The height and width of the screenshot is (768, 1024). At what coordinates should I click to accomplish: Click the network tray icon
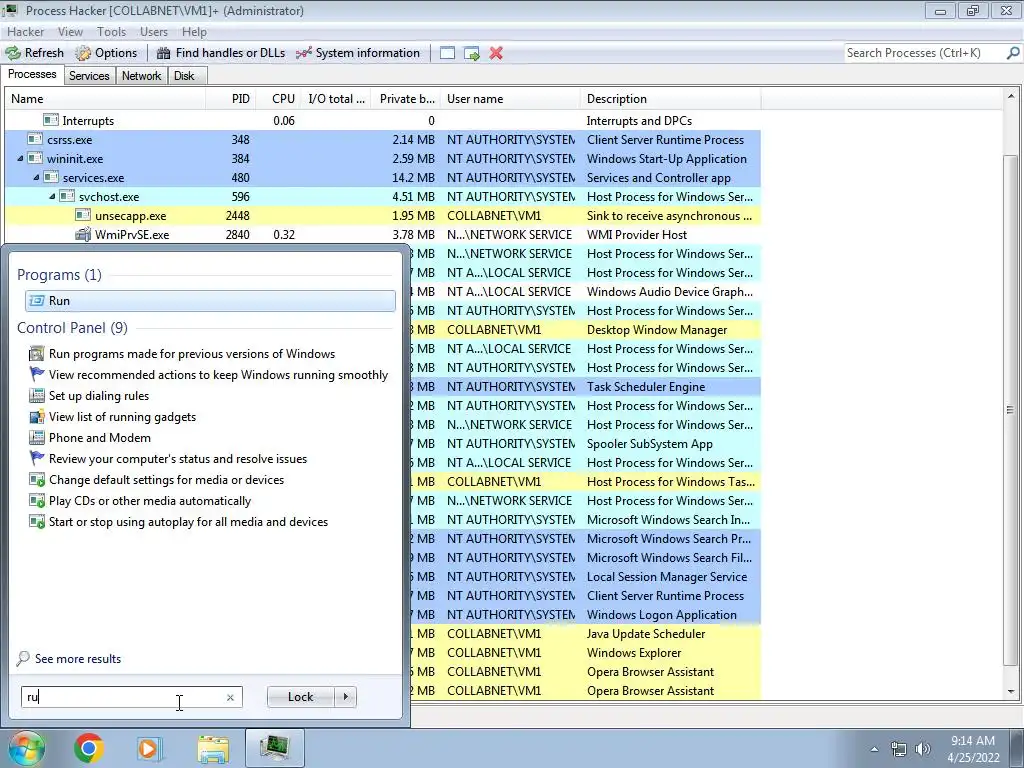click(x=899, y=749)
